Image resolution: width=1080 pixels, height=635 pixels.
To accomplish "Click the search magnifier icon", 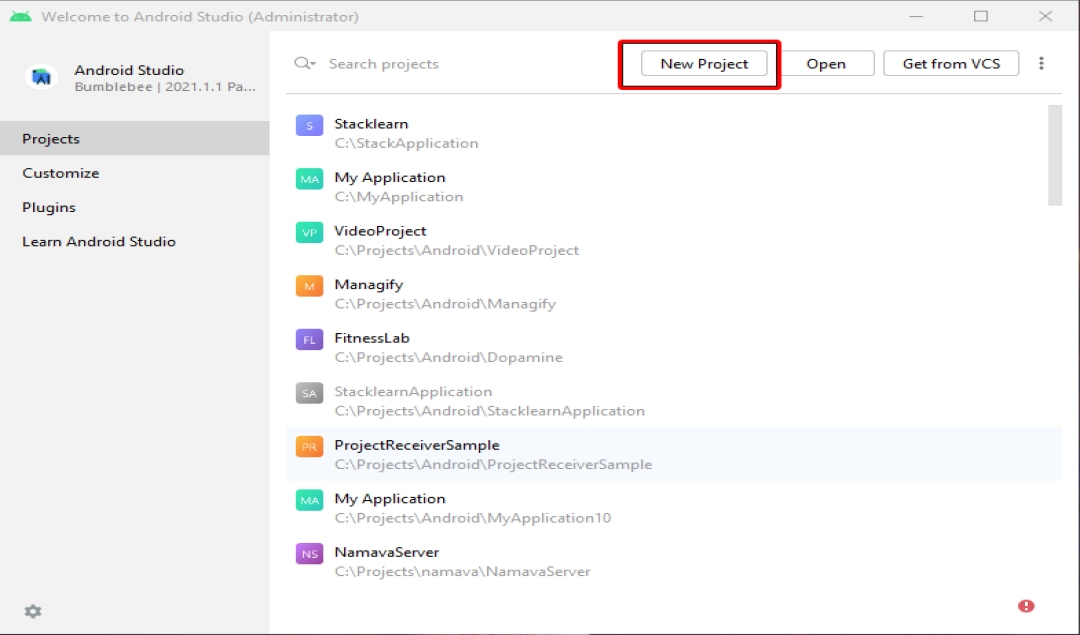I will (x=304, y=63).
